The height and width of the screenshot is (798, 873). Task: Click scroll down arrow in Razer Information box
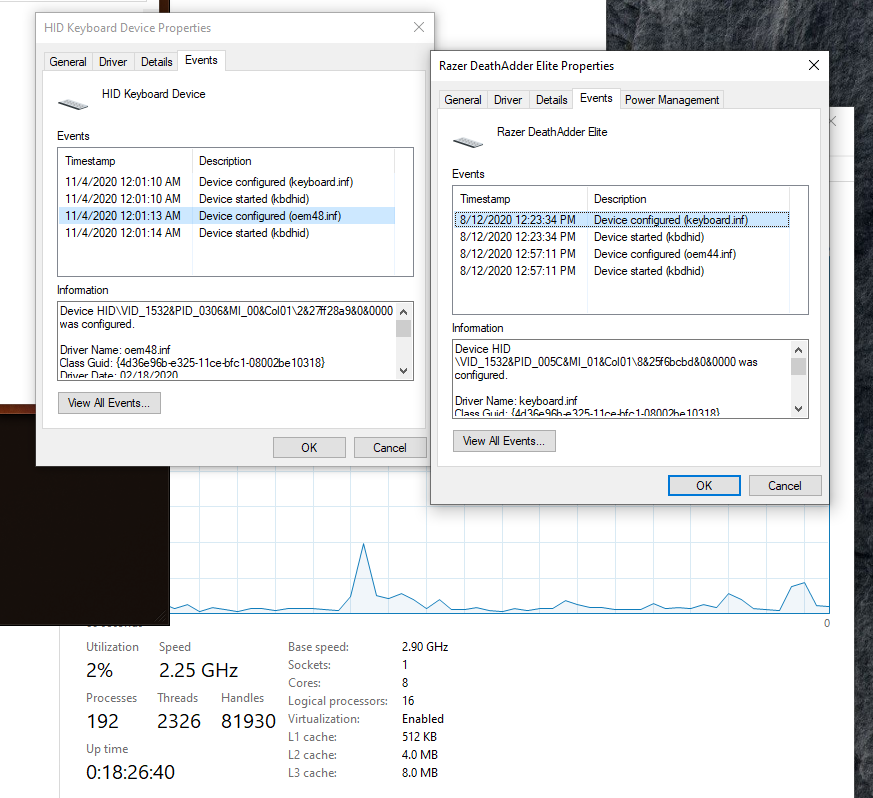[x=798, y=409]
